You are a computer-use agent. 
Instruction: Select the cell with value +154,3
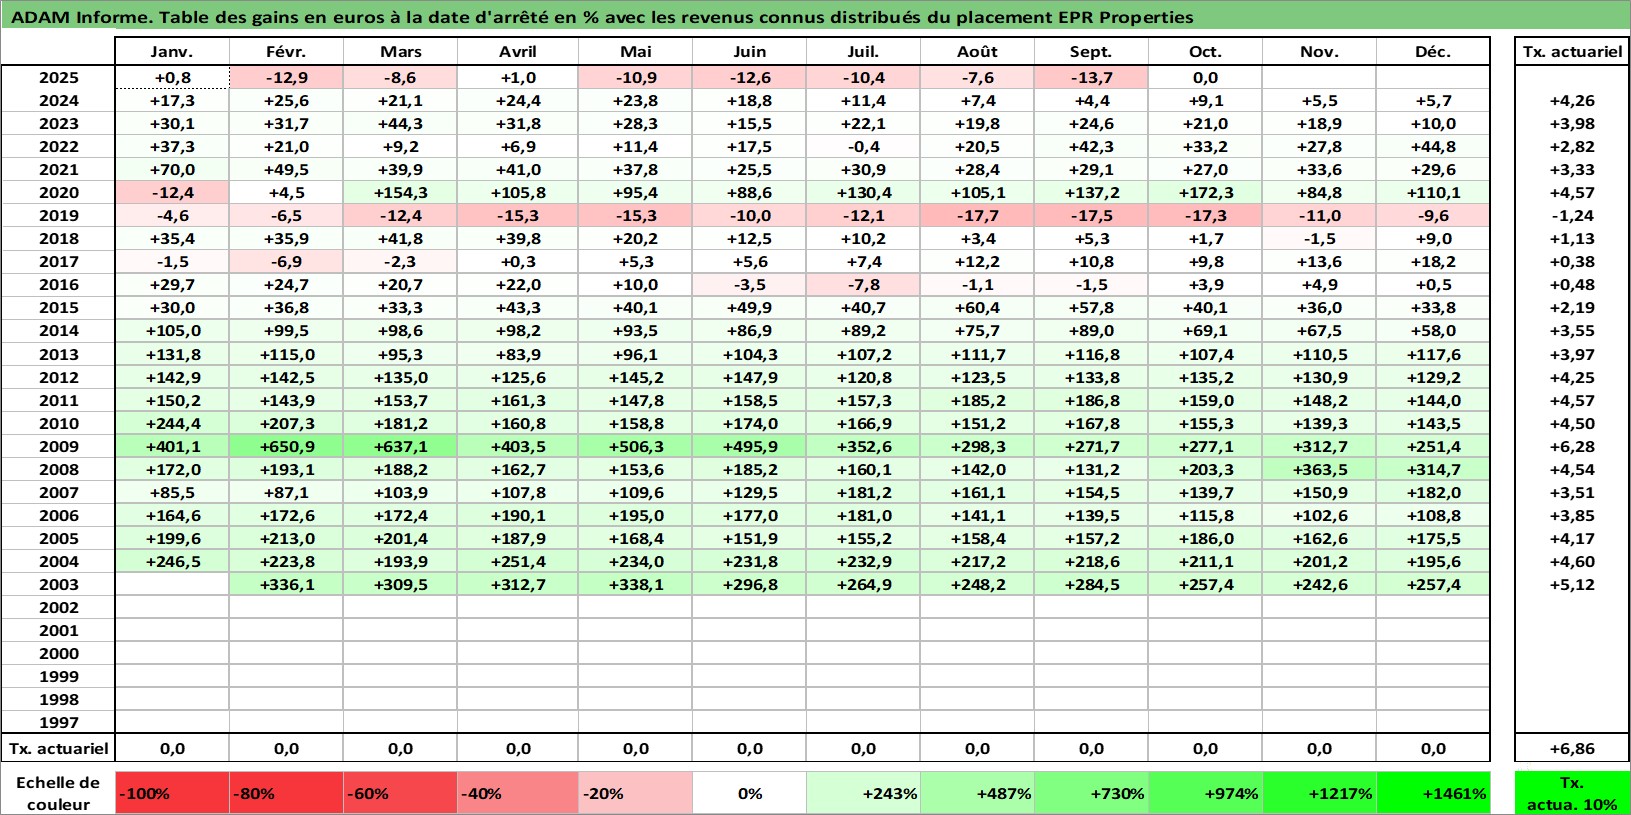[x=400, y=193]
